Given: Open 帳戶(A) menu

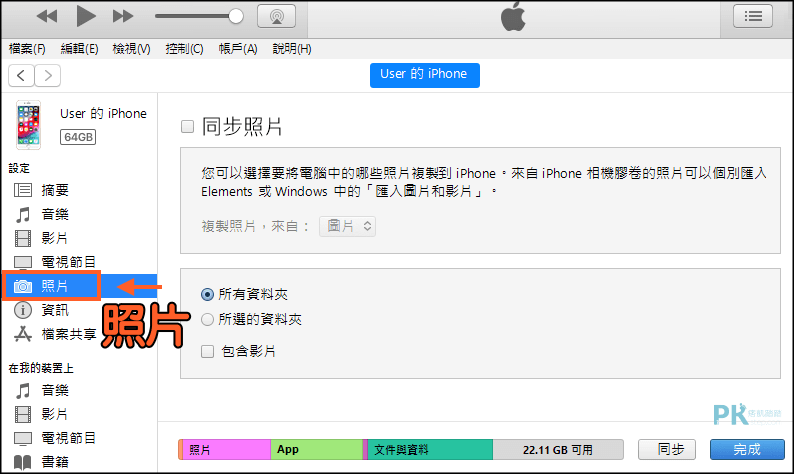Looking at the screenshot, I should click(238, 49).
